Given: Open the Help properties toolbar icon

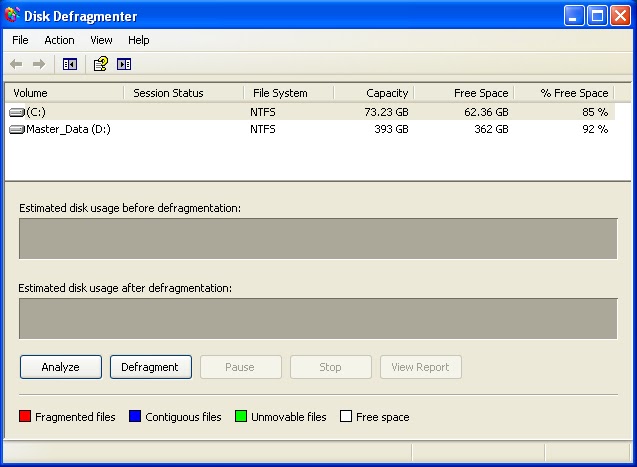Looking at the screenshot, I should point(100,64).
